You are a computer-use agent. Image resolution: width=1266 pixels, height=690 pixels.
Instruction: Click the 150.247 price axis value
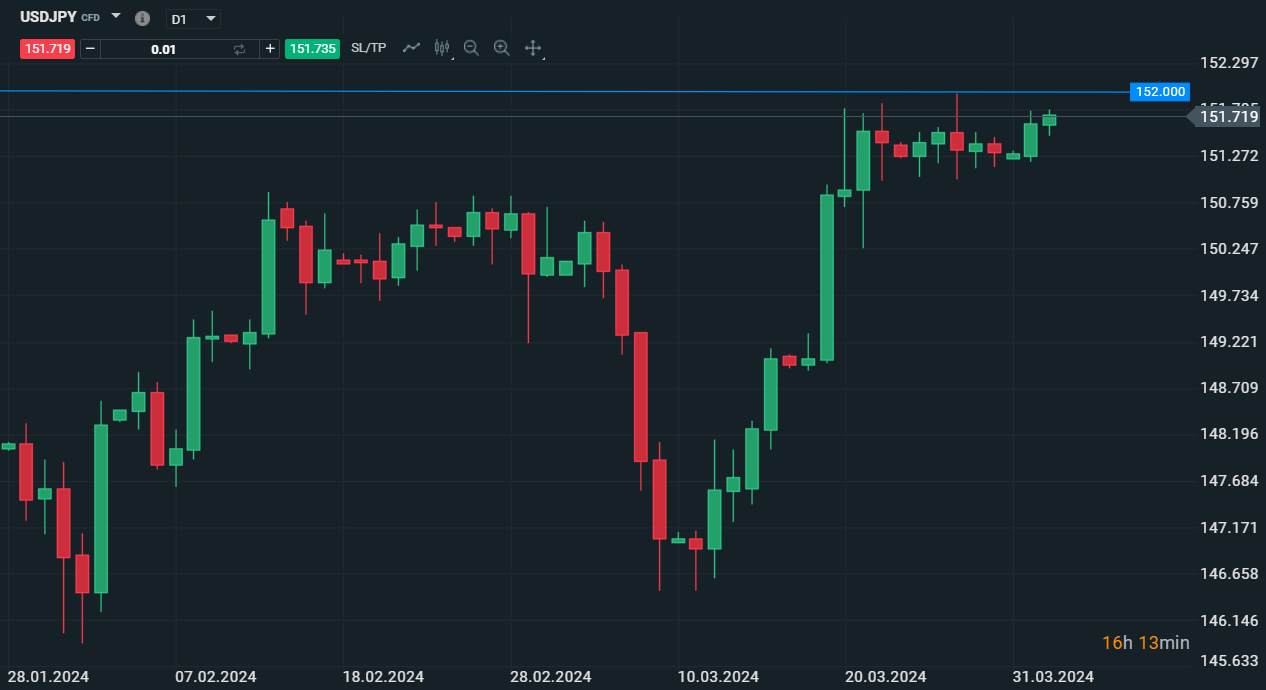pyautogui.click(x=1229, y=249)
